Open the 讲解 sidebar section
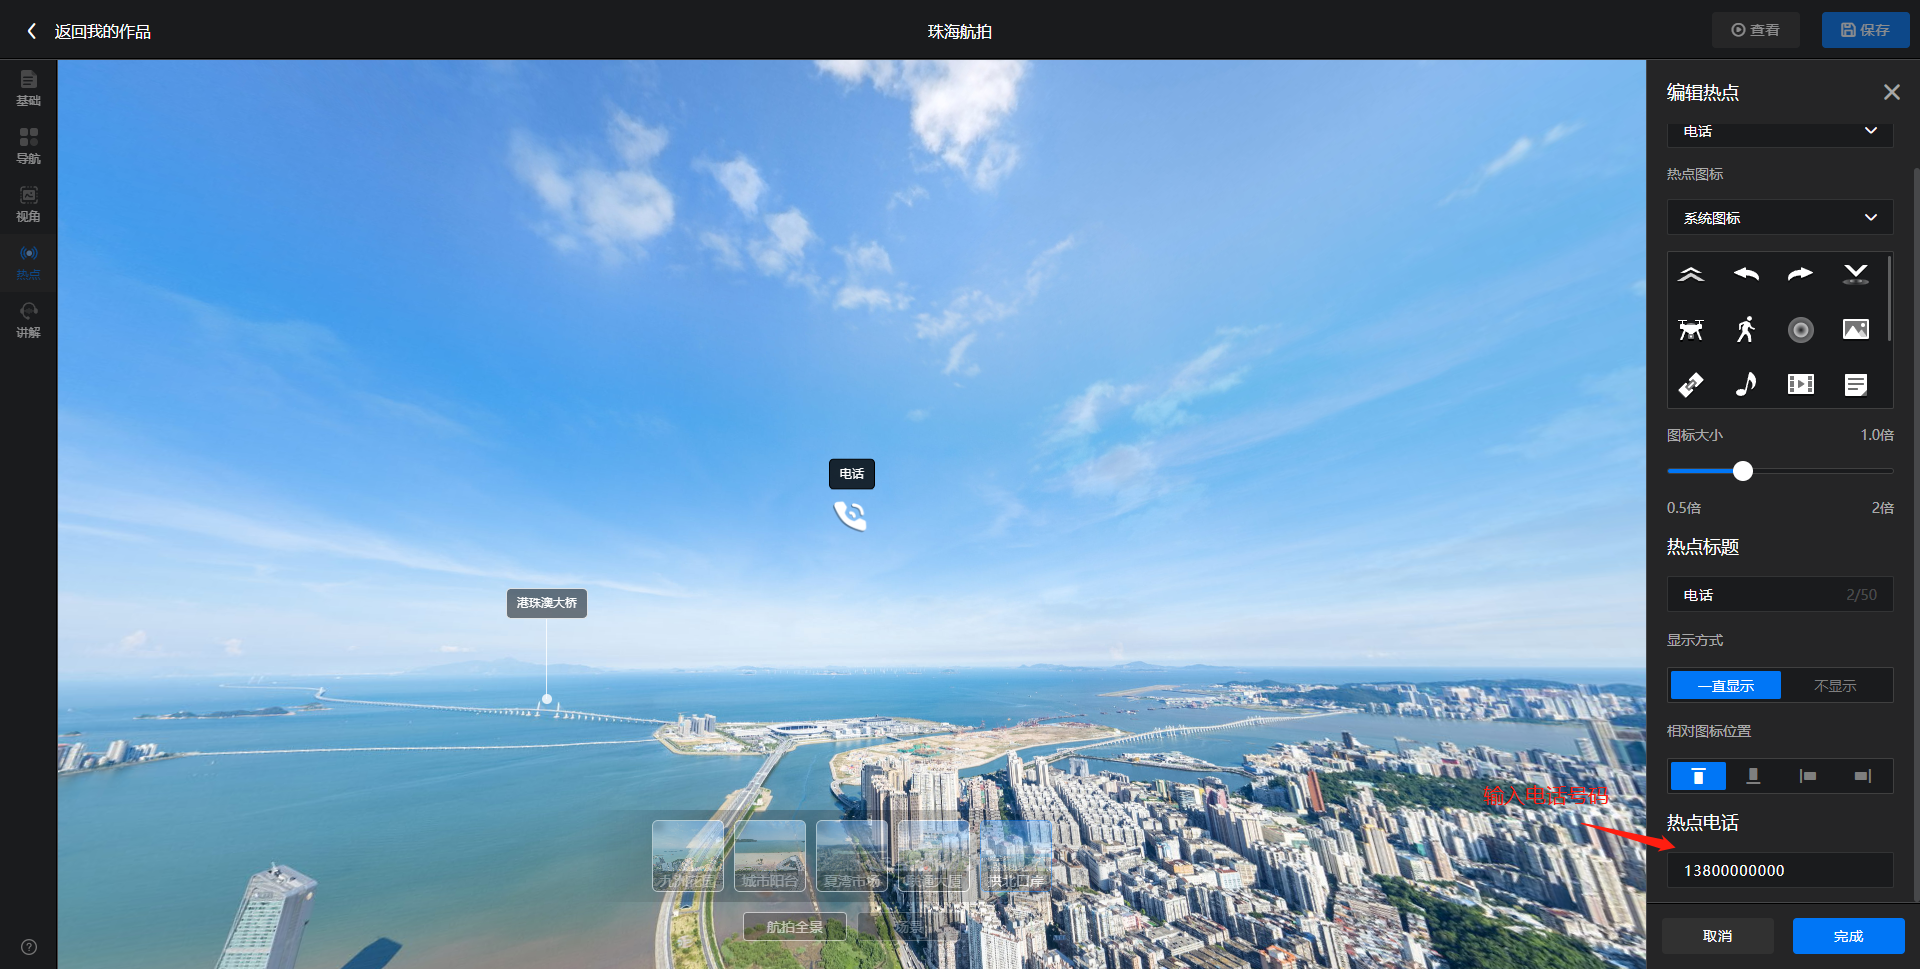Image resolution: width=1920 pixels, height=969 pixels. tap(28, 320)
